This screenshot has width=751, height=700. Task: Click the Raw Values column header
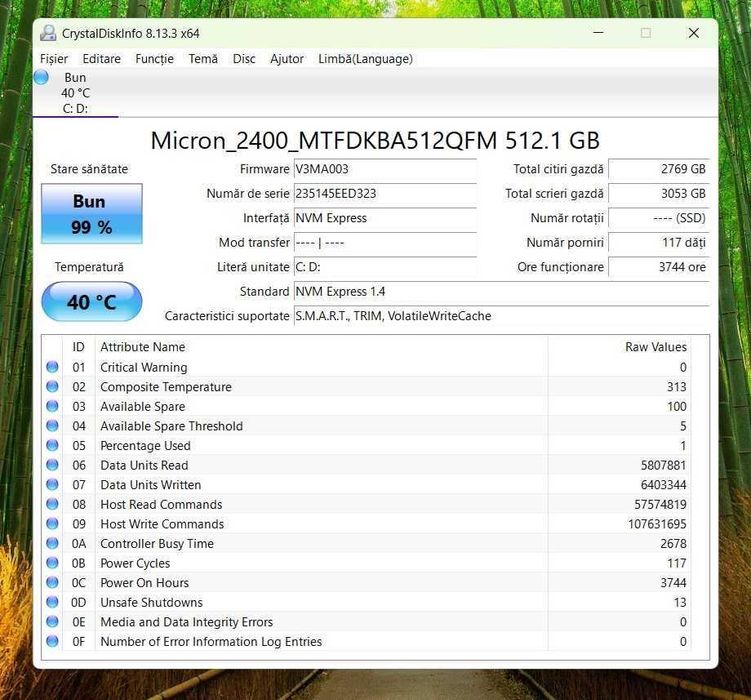(x=619, y=347)
